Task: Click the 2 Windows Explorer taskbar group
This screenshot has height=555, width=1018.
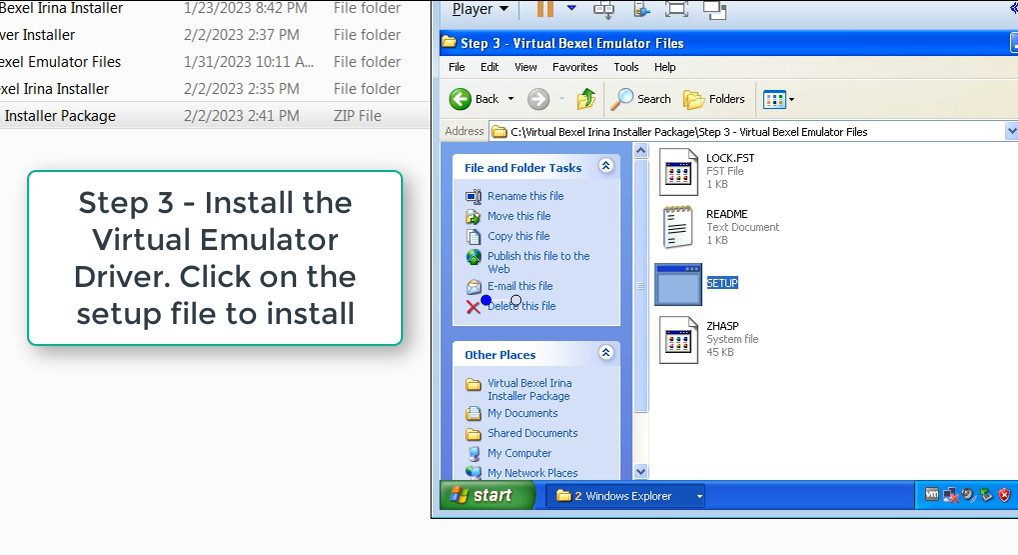Action: coord(627,496)
